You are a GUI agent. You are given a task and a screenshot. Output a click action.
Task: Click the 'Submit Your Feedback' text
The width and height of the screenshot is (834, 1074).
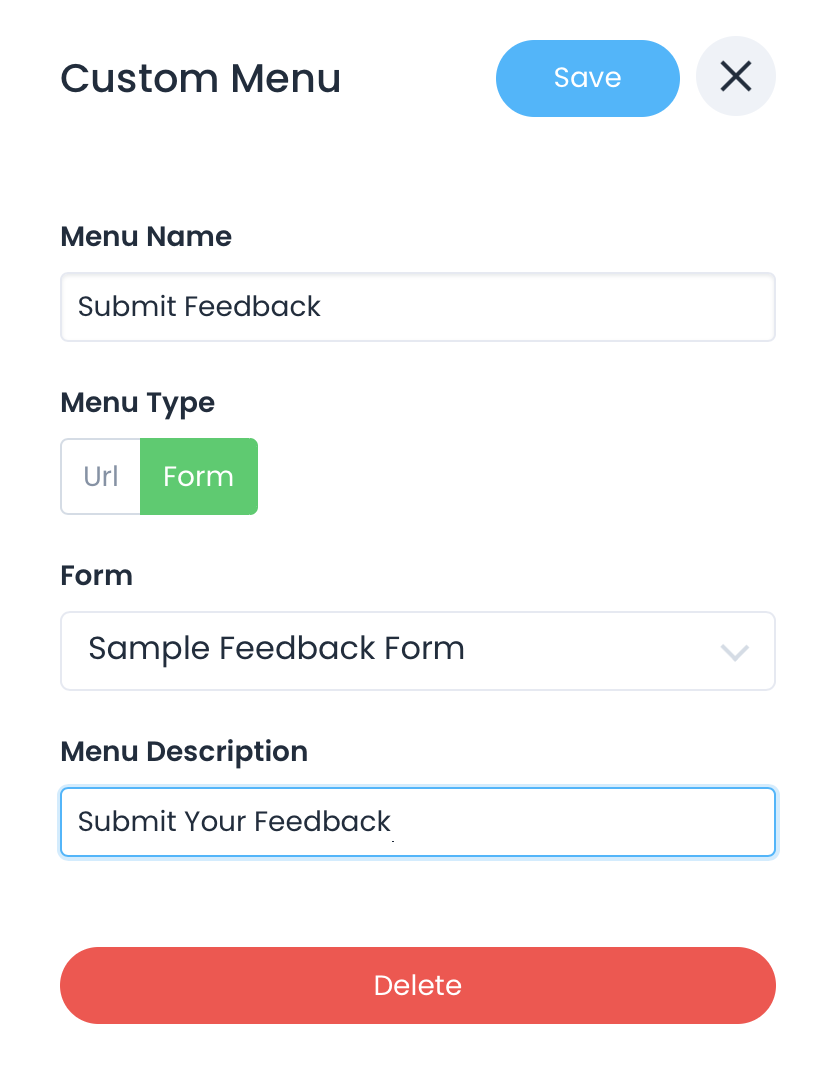coord(234,821)
